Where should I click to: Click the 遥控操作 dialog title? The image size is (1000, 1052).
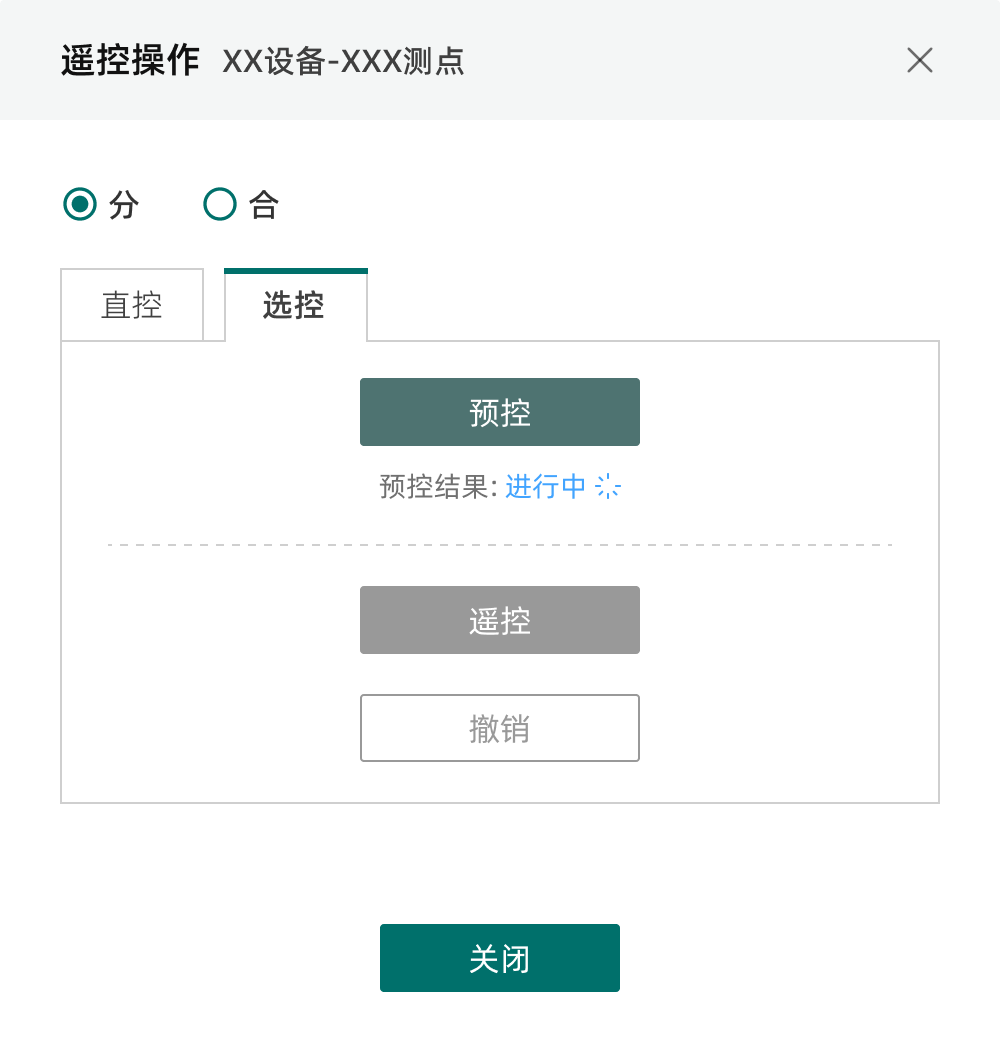(x=130, y=60)
